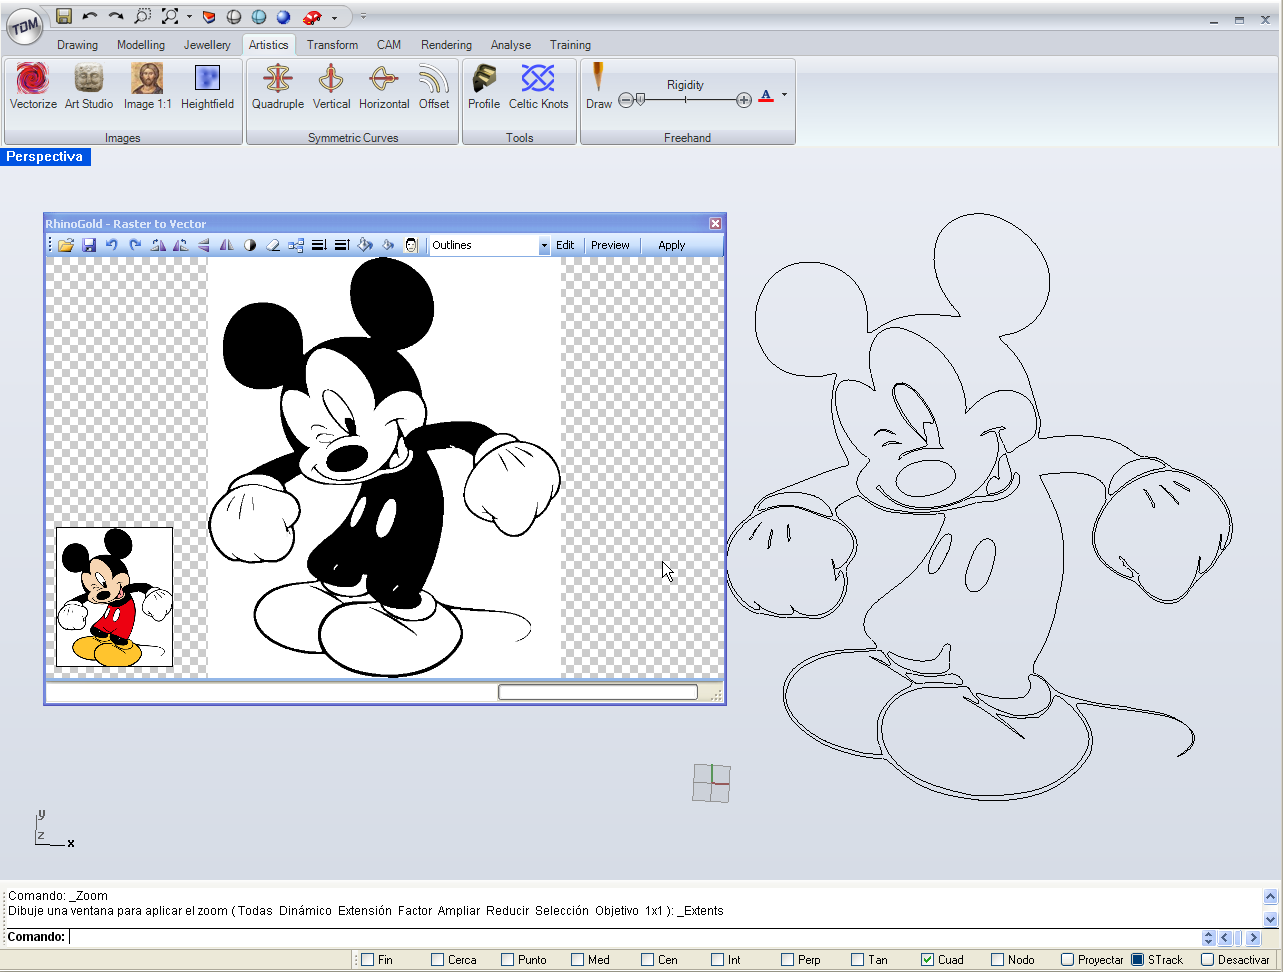Click Preview in Raster to Vector
The width and height of the screenshot is (1283, 972).
coord(610,245)
